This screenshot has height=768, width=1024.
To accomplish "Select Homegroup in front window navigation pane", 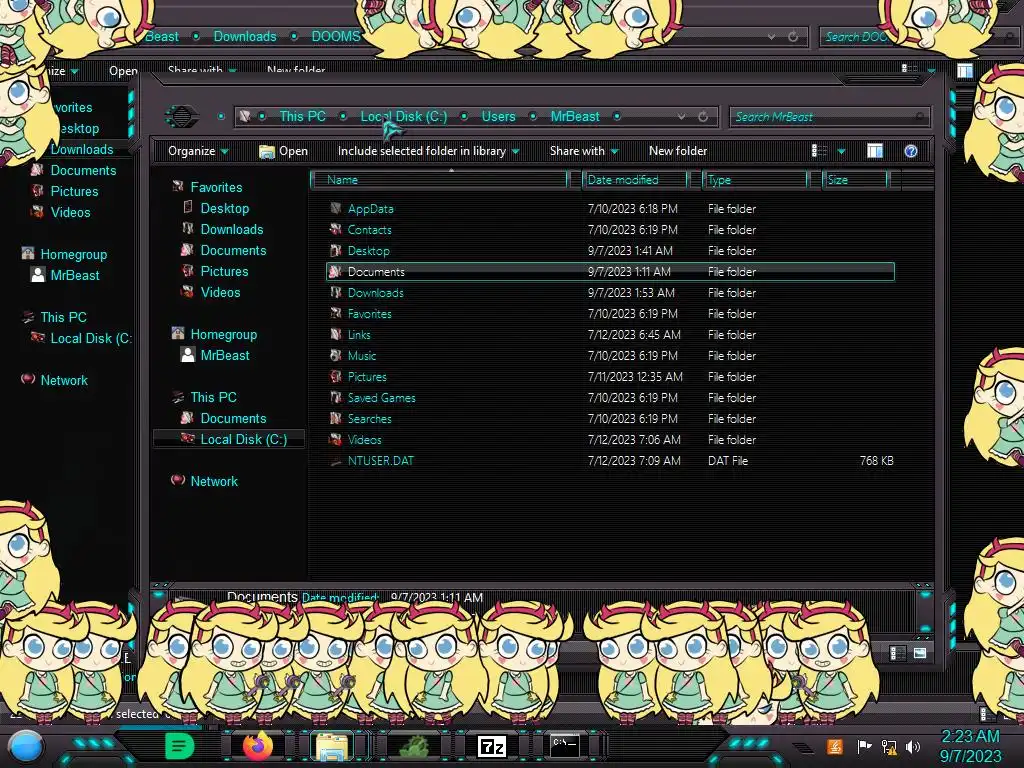I will coord(223,334).
